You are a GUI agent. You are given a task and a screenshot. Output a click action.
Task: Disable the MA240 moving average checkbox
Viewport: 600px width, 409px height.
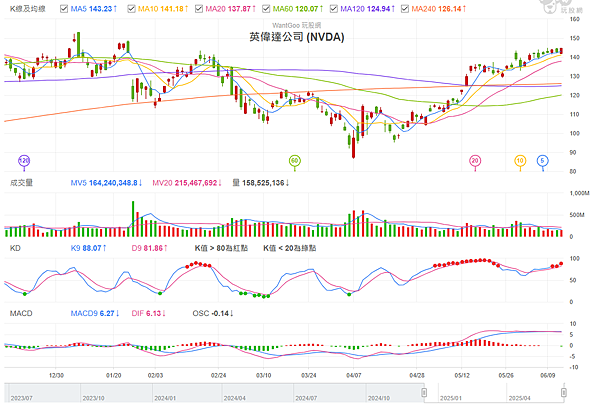(x=405, y=8)
